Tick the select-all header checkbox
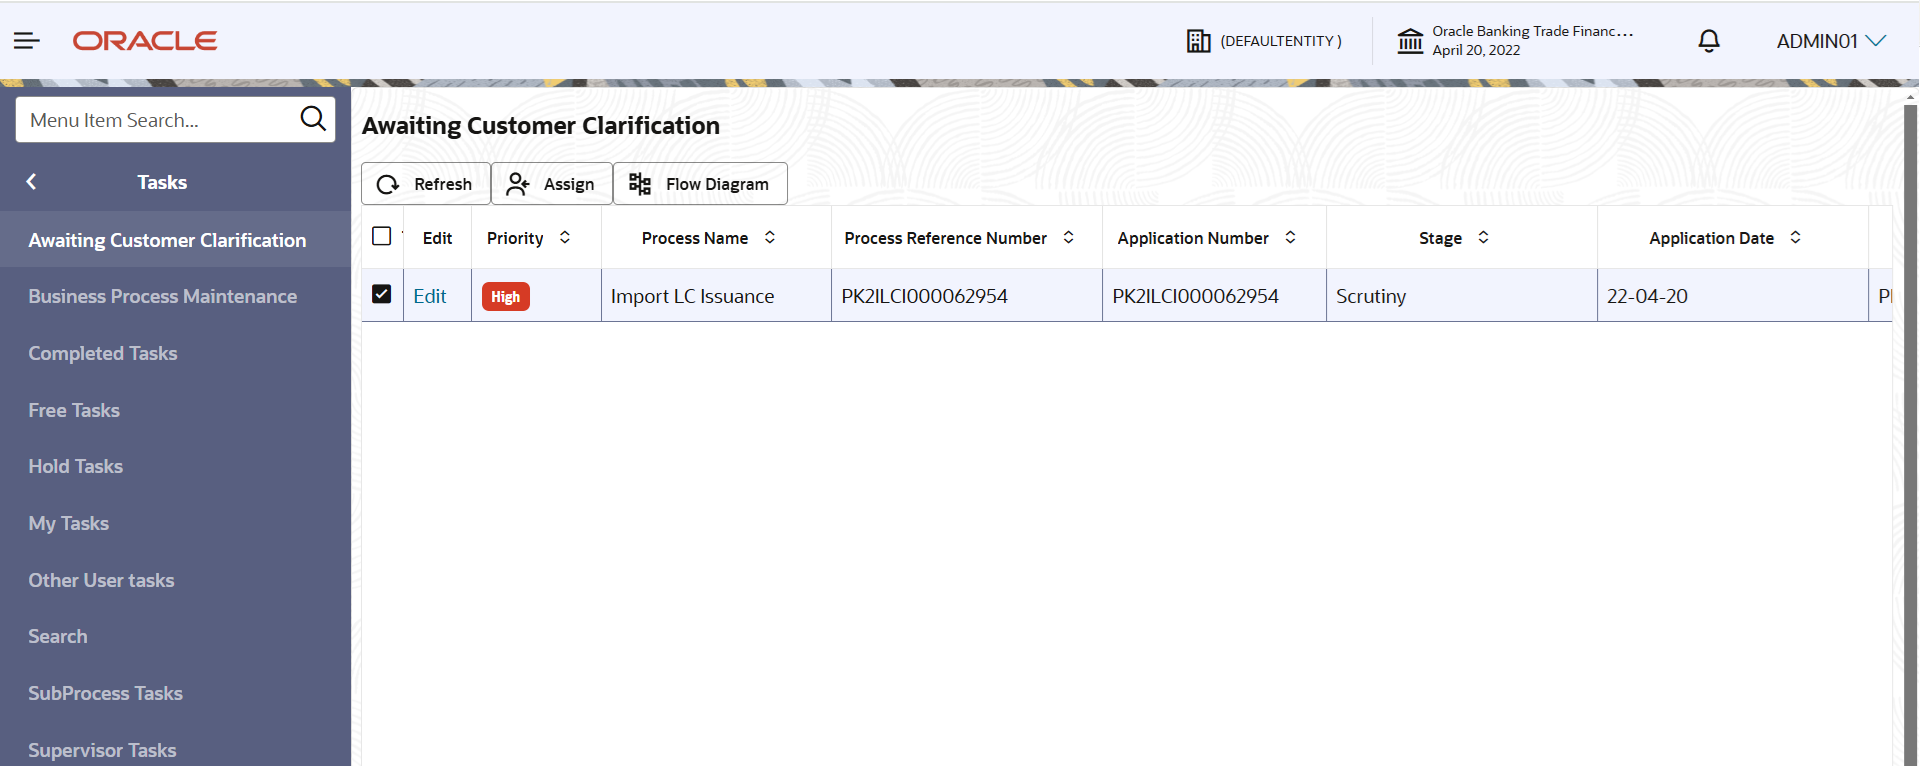 (381, 237)
